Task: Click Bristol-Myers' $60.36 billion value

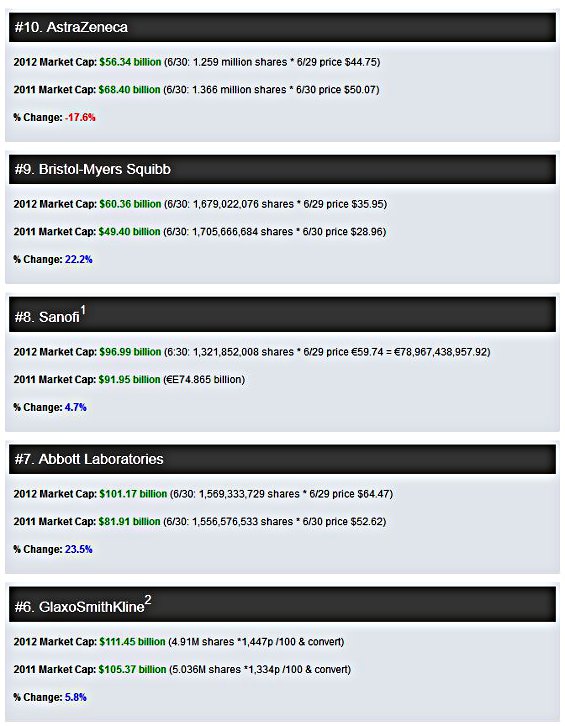Action: tap(130, 204)
